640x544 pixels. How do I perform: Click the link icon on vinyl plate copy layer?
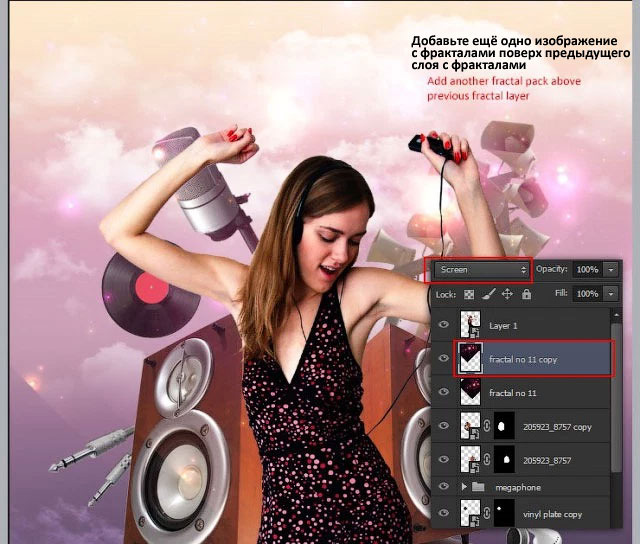pos(487,513)
